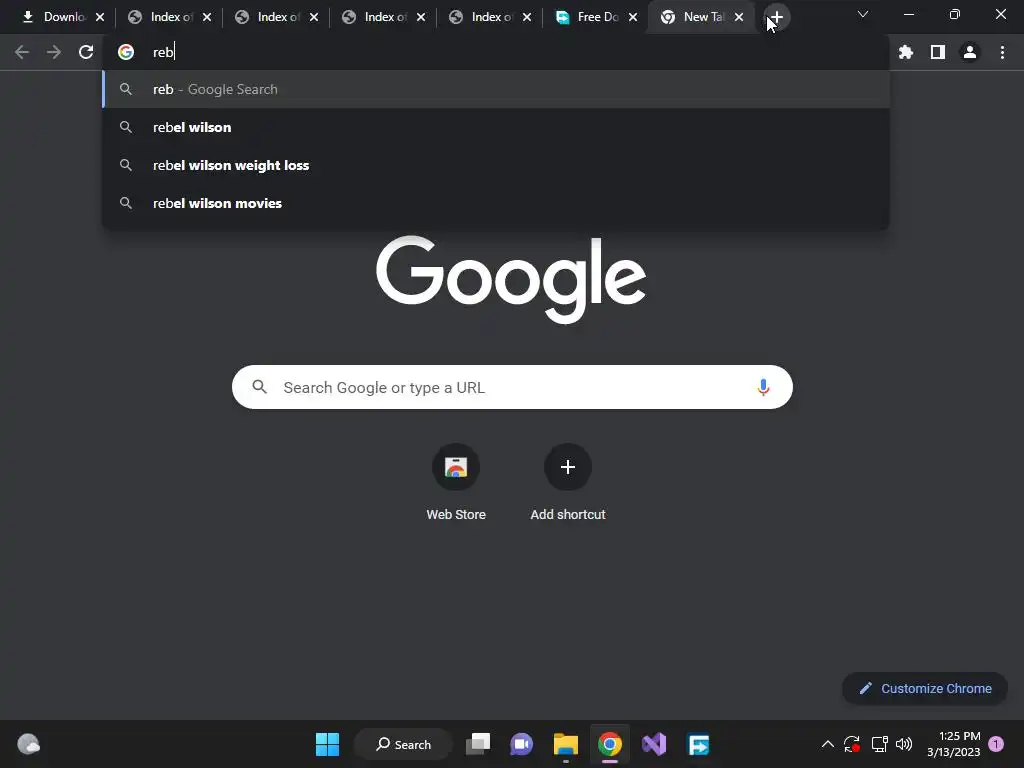Click the Add shortcut button

pos(568,483)
